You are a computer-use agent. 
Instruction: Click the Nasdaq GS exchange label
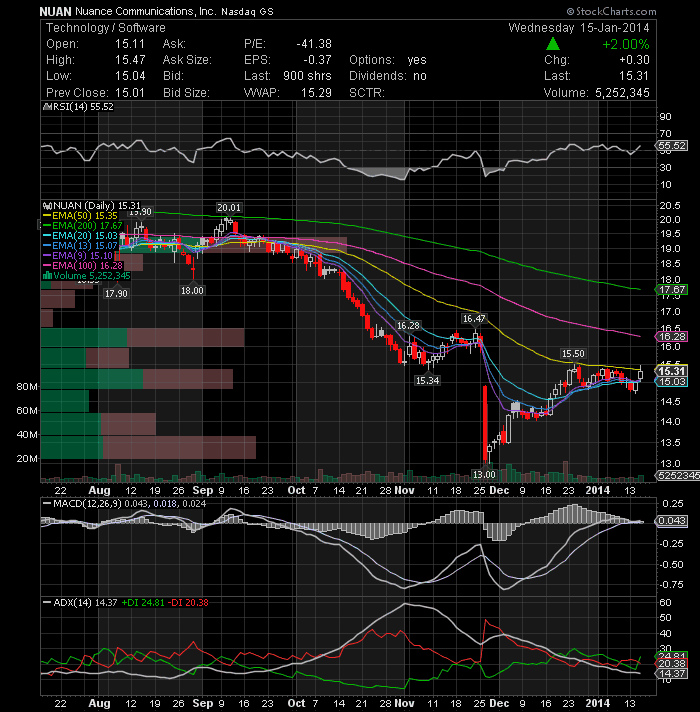coord(247,12)
